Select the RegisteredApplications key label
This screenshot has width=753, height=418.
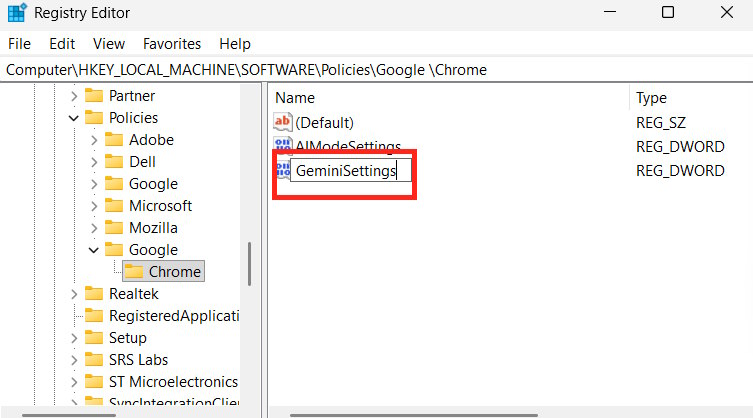(174, 316)
